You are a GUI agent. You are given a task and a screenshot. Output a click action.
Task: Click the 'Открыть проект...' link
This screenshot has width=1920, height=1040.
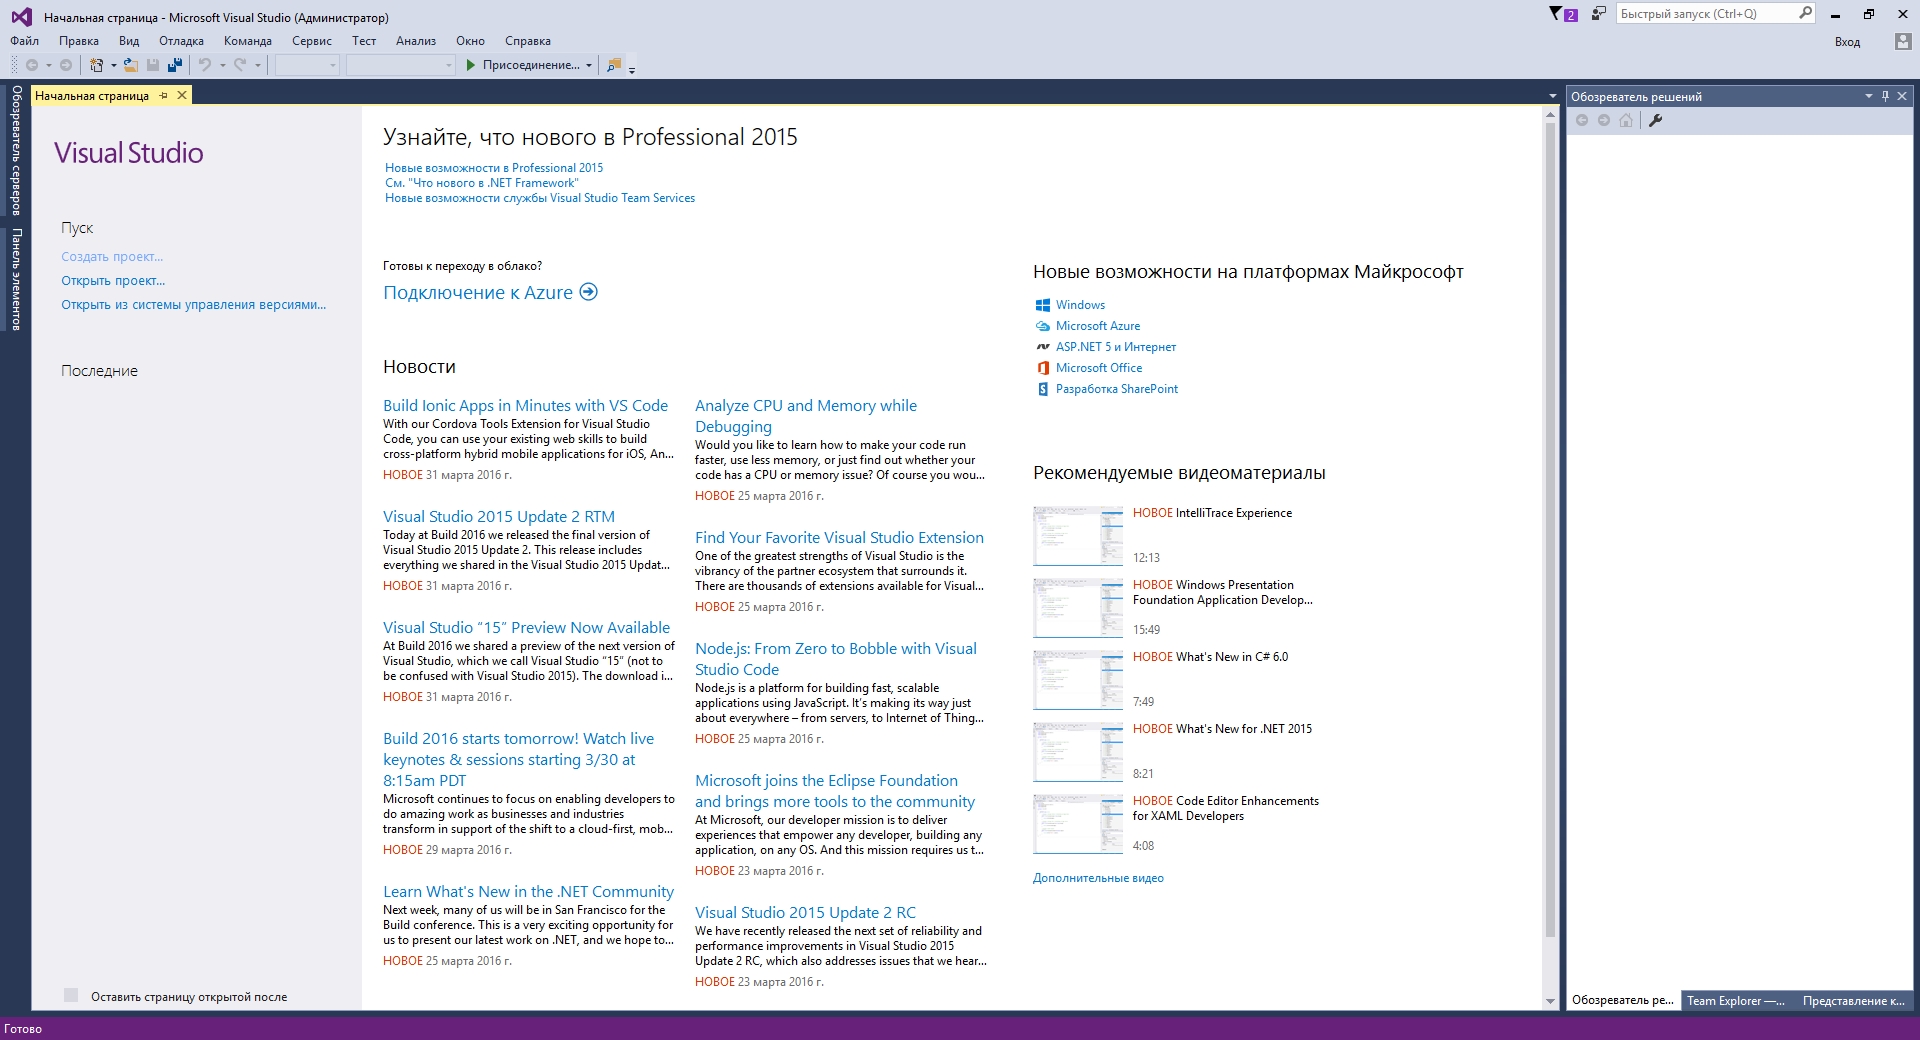click(113, 281)
